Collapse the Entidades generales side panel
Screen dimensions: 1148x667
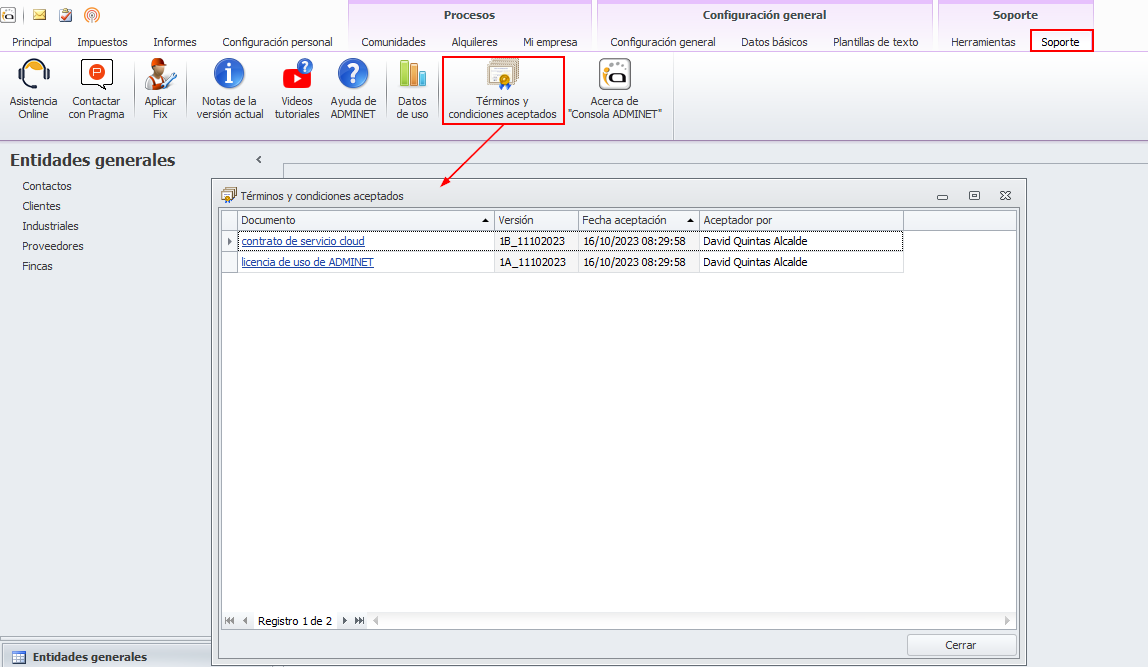258,160
